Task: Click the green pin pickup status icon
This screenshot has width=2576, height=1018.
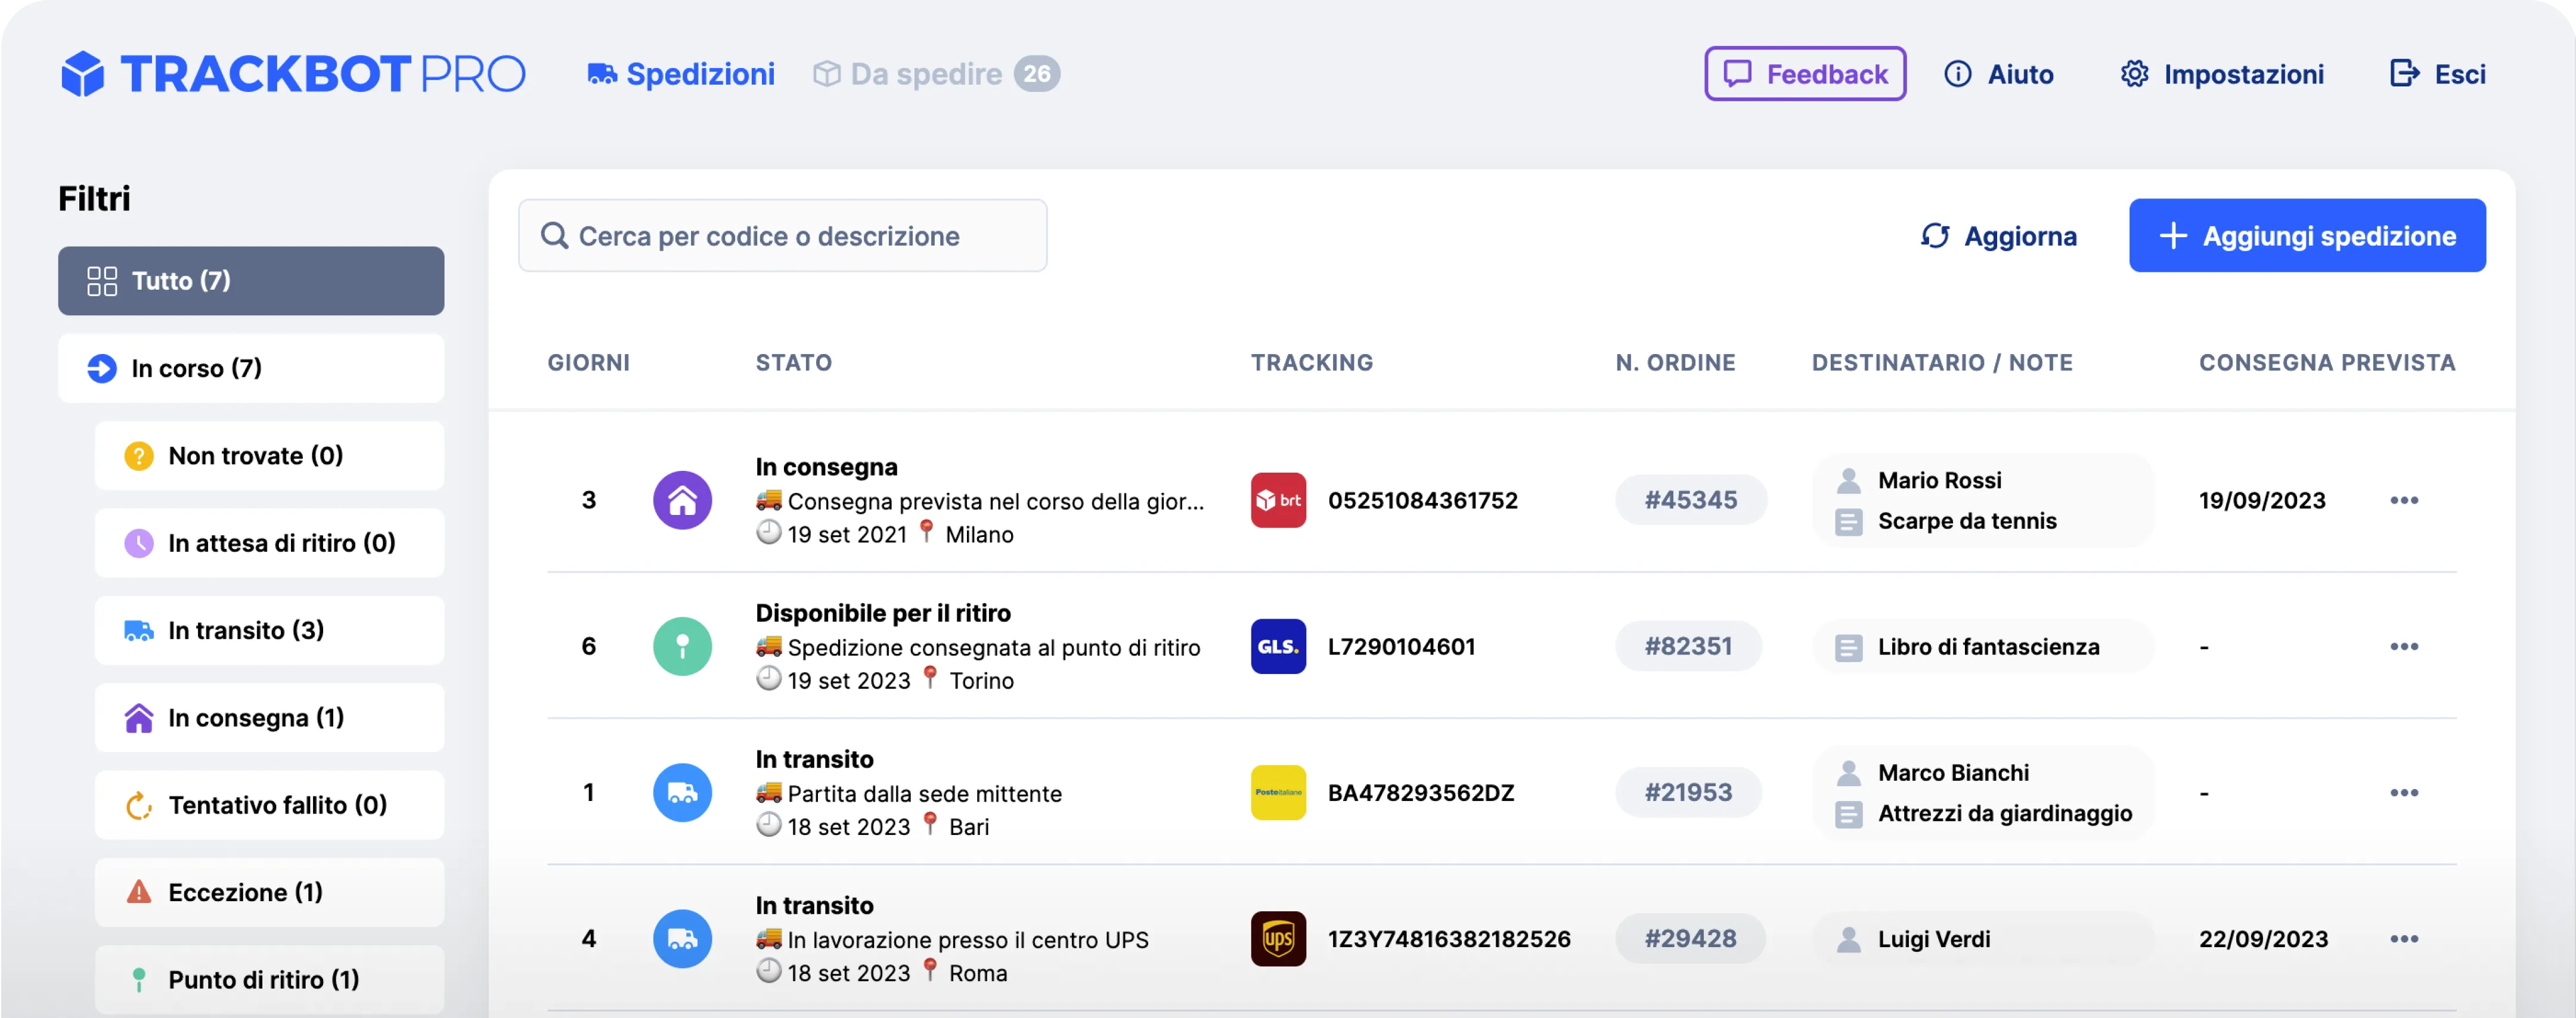Action: [682, 646]
